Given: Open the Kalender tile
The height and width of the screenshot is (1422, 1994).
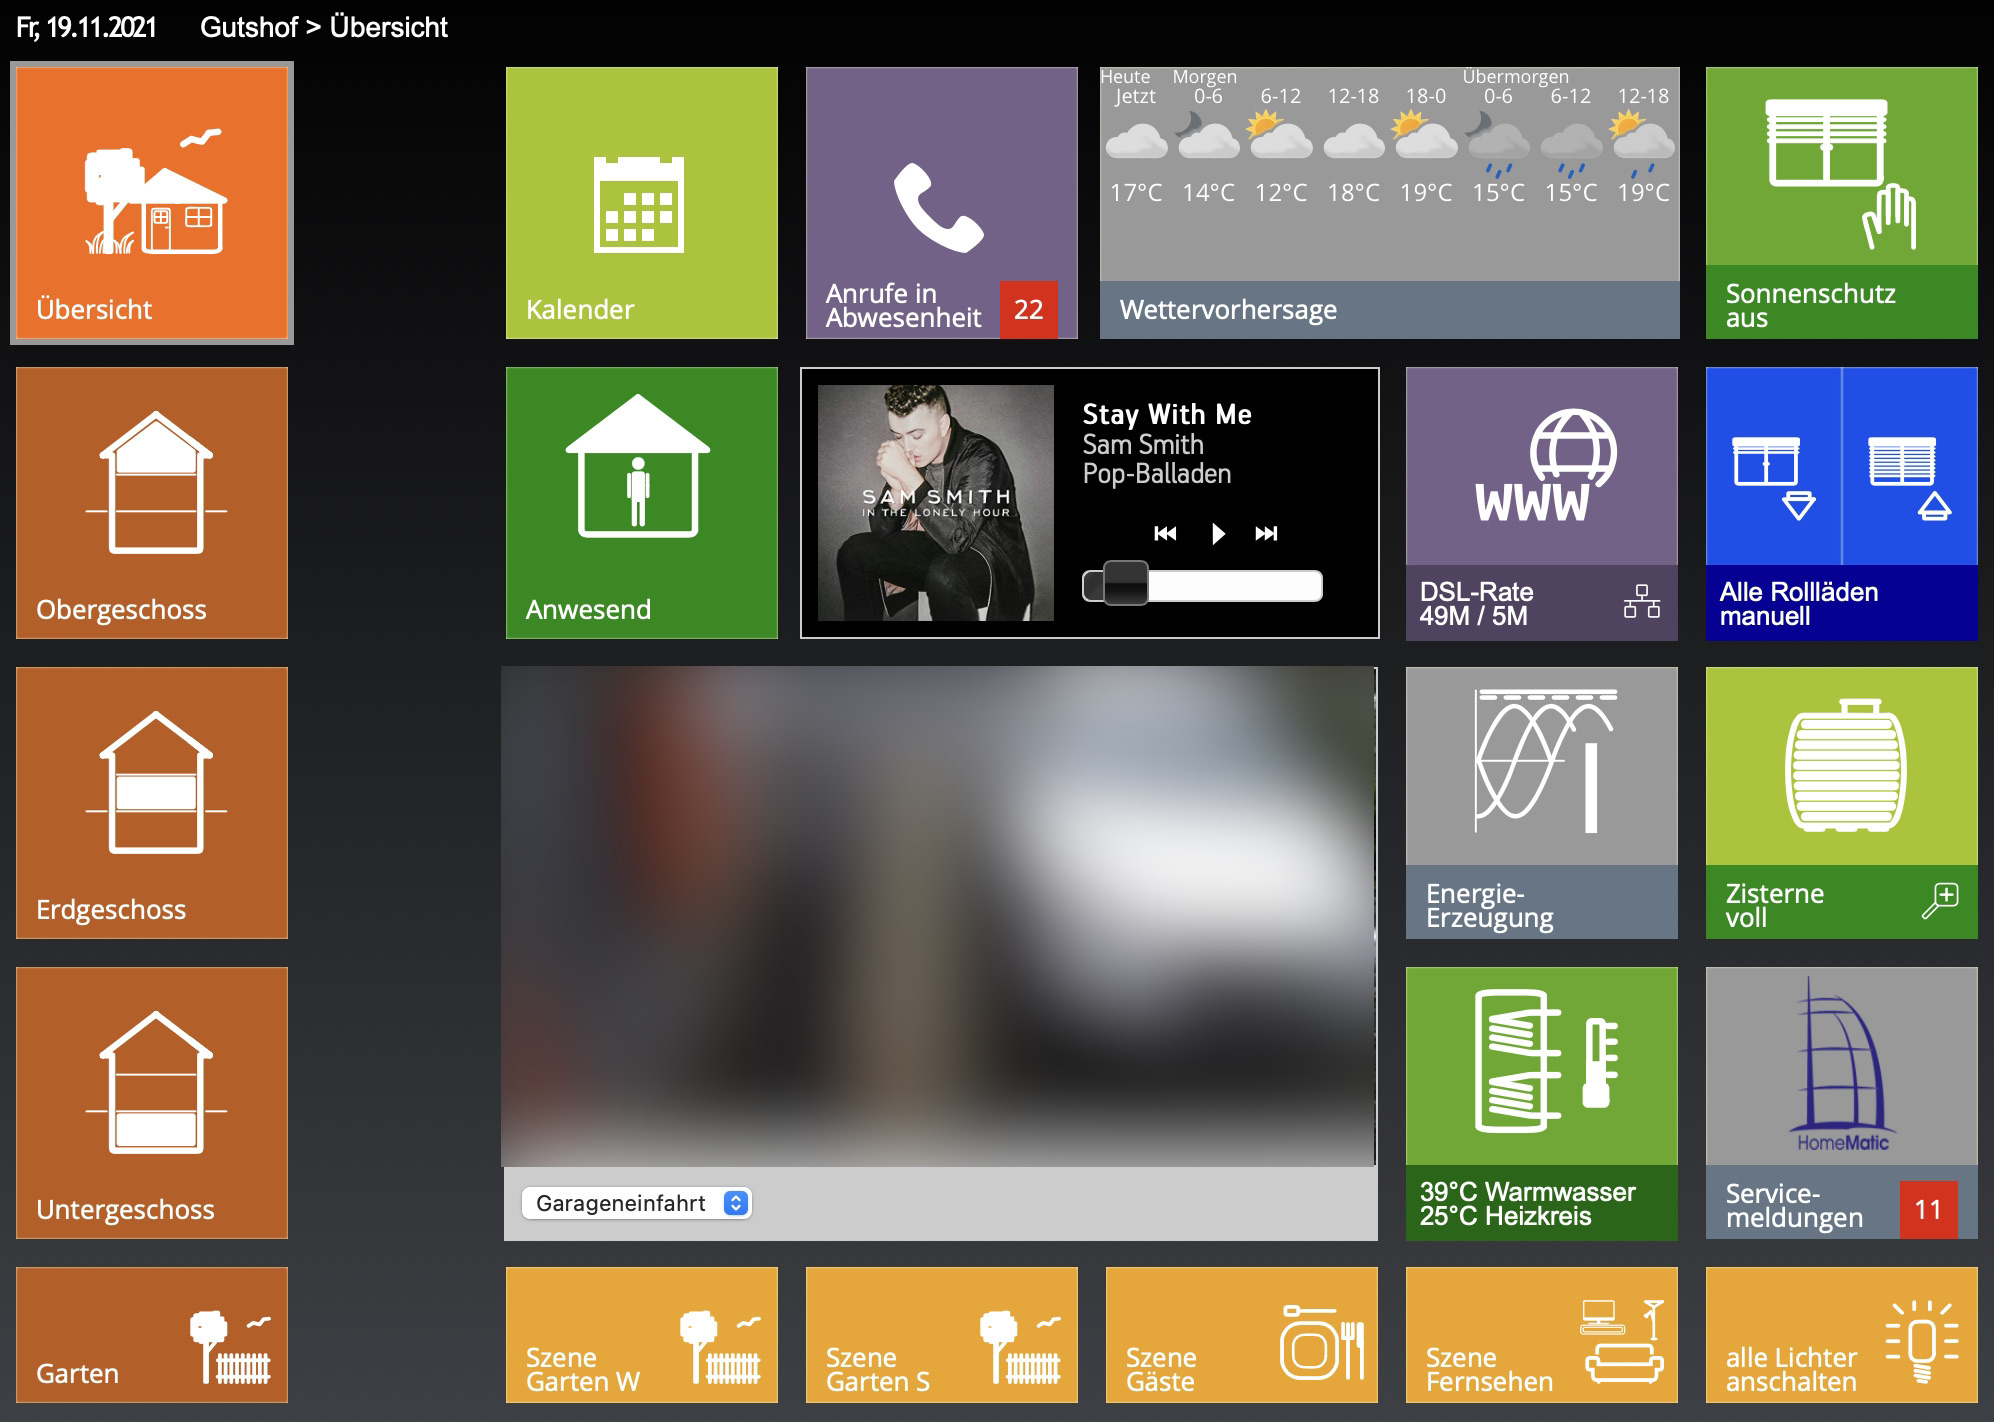Looking at the screenshot, I should pos(641,203).
